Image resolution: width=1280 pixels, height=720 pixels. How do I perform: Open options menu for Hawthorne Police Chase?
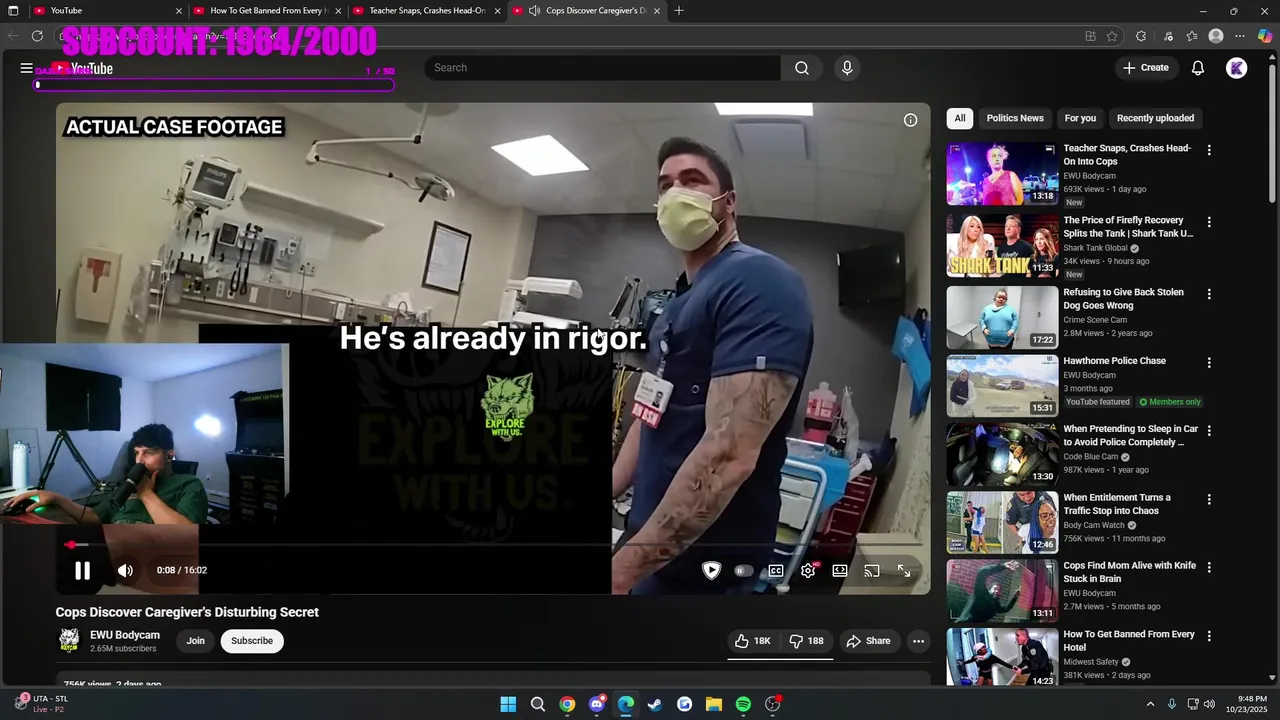1209,363
